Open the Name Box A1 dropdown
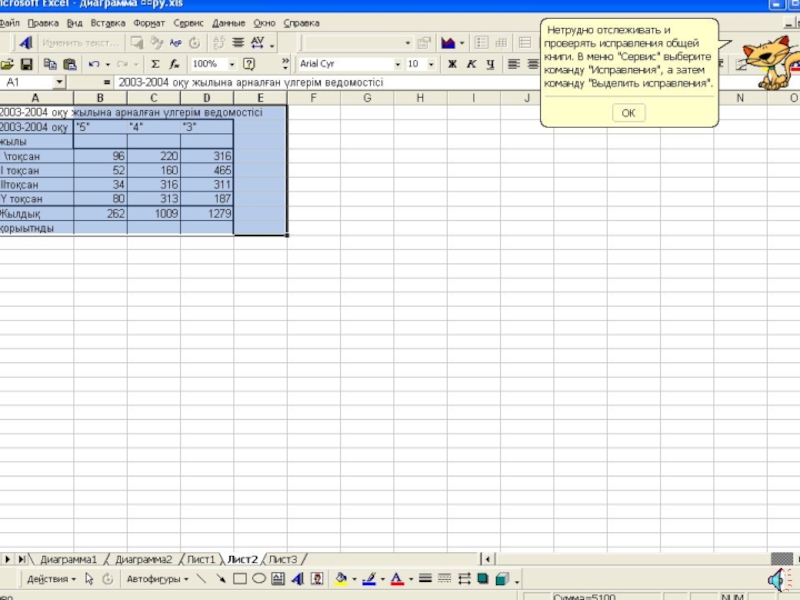 coord(59,82)
